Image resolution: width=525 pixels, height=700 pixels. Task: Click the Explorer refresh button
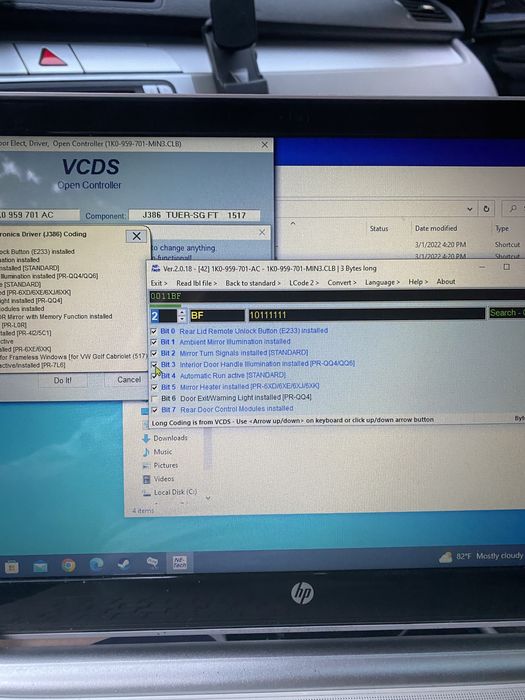click(x=486, y=208)
